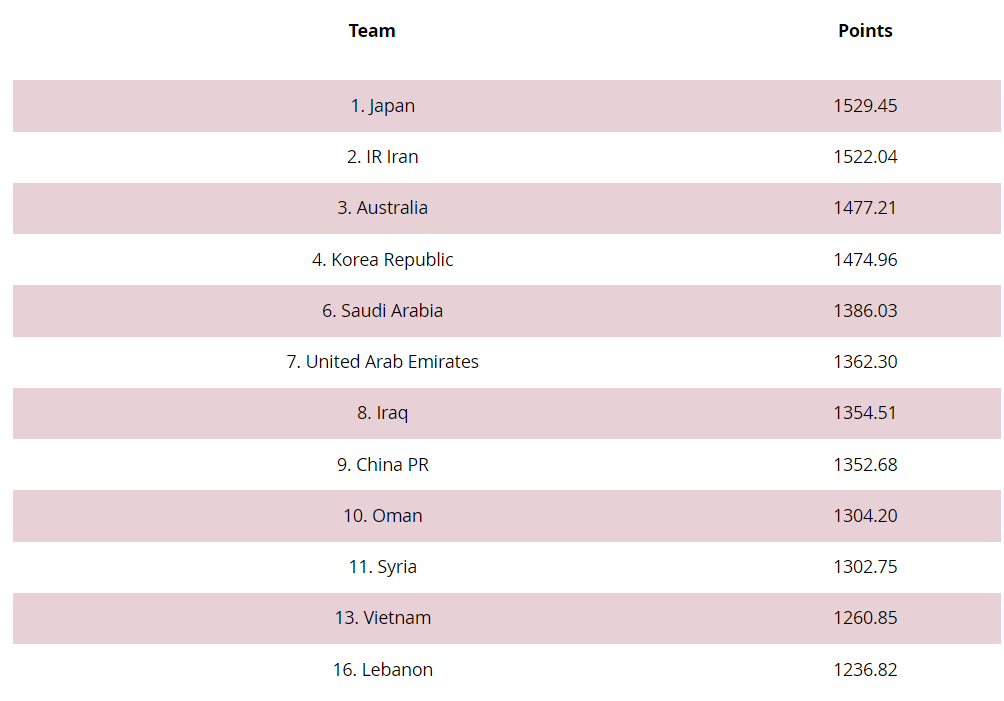Select the 10. Oman team cell

[382, 516]
